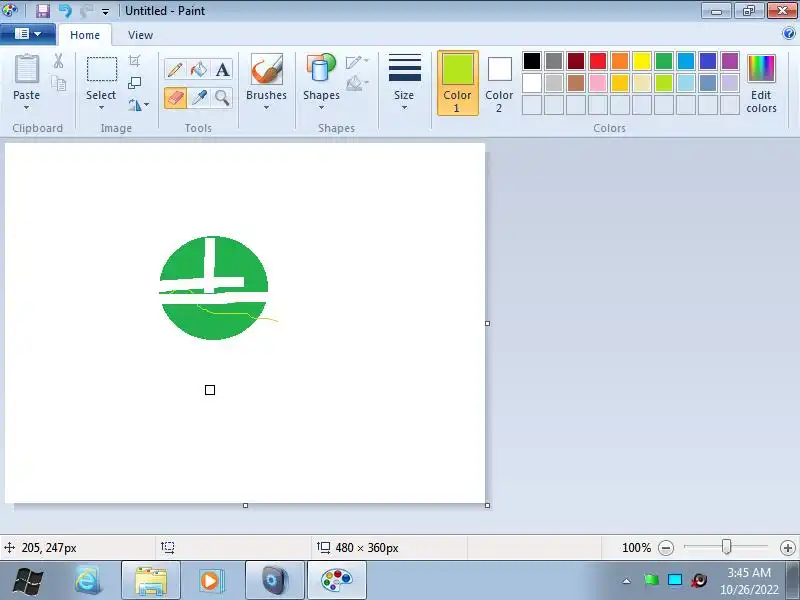800x600 pixels.
Task: Select the Pencil tool
Action: [x=175, y=69]
